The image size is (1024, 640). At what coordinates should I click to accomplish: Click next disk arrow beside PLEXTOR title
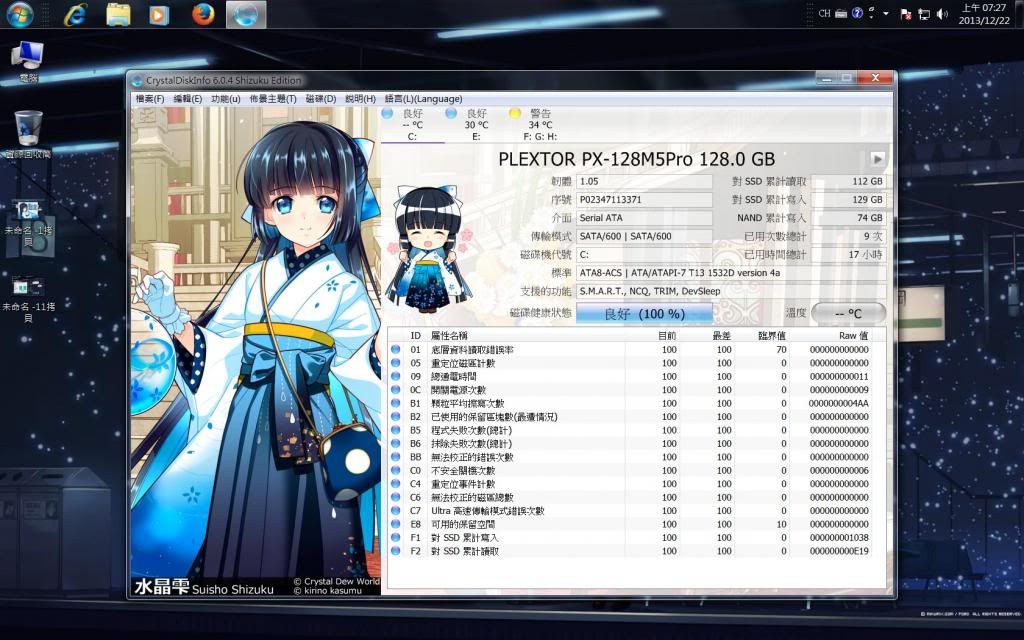click(x=877, y=159)
